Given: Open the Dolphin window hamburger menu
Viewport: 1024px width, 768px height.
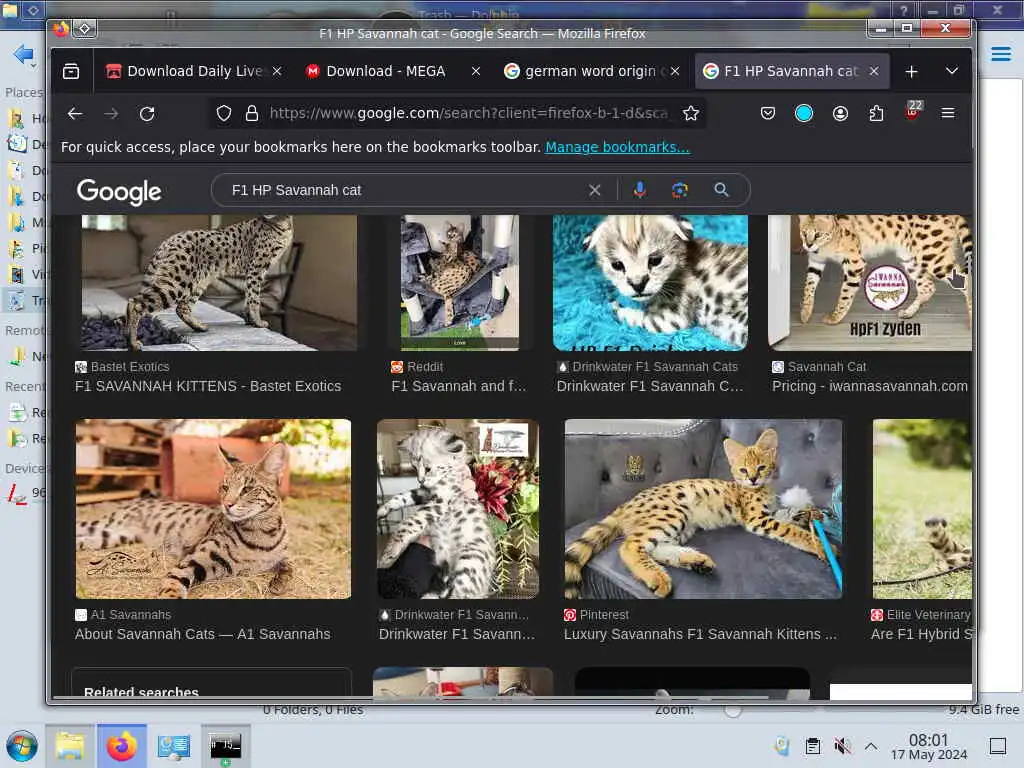Looking at the screenshot, I should pyautogui.click(x=1000, y=54).
